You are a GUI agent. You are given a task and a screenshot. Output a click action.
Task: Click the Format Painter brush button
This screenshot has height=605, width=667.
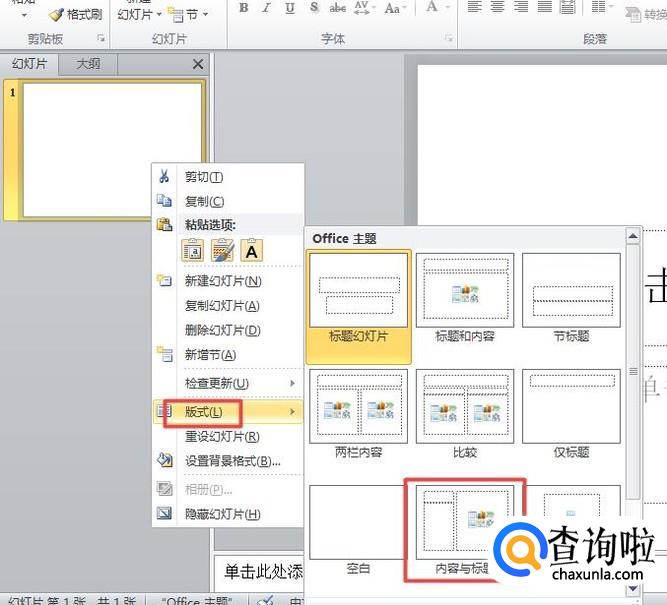pyautogui.click(x=76, y=14)
